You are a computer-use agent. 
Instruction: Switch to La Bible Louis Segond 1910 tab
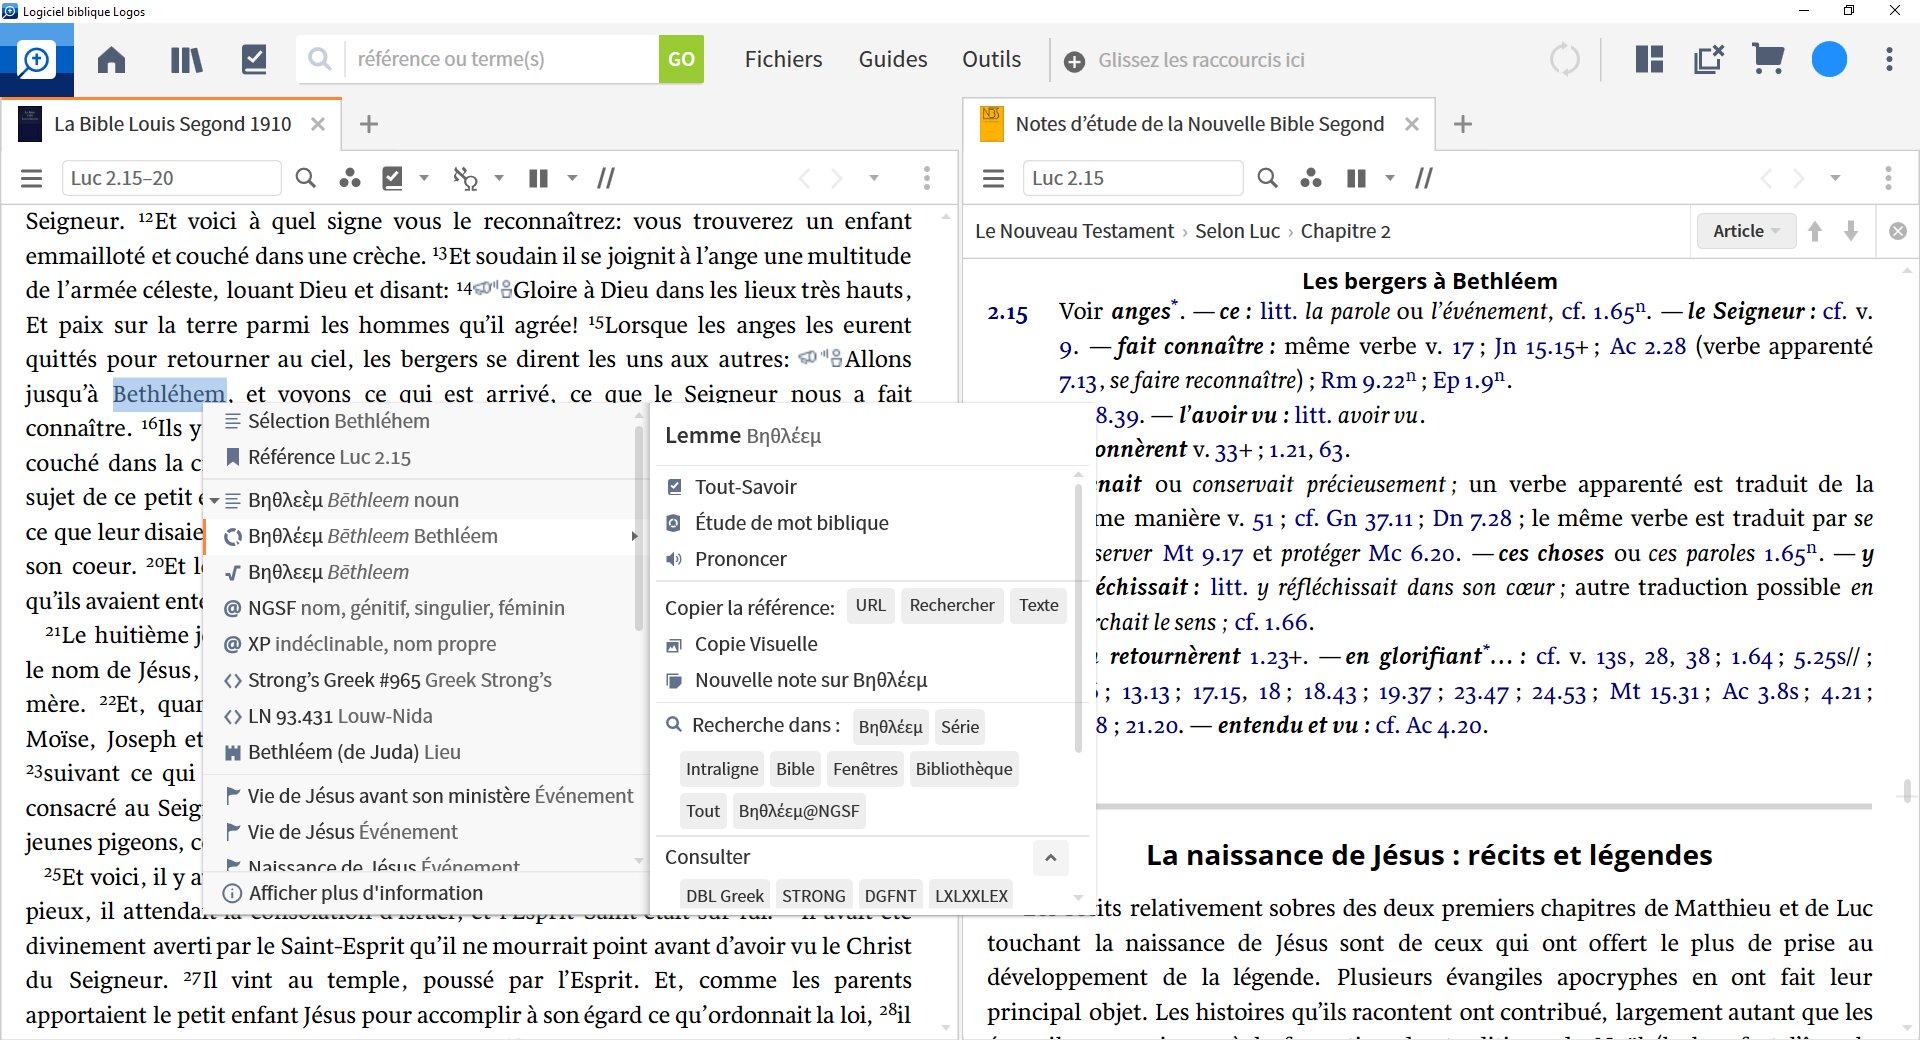pos(172,124)
